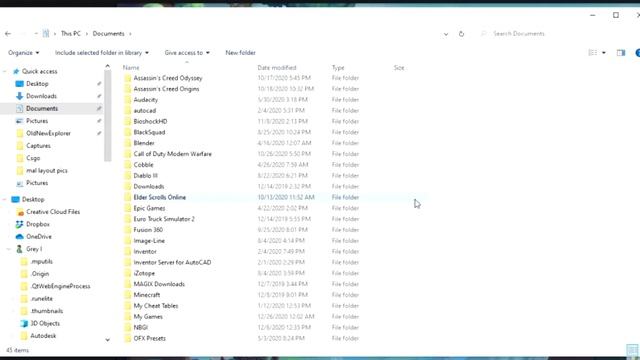Image resolution: width=640 pixels, height=360 pixels.
Task: Click the Assassin's Creed Odyssey folder icon
Action: 128,78
